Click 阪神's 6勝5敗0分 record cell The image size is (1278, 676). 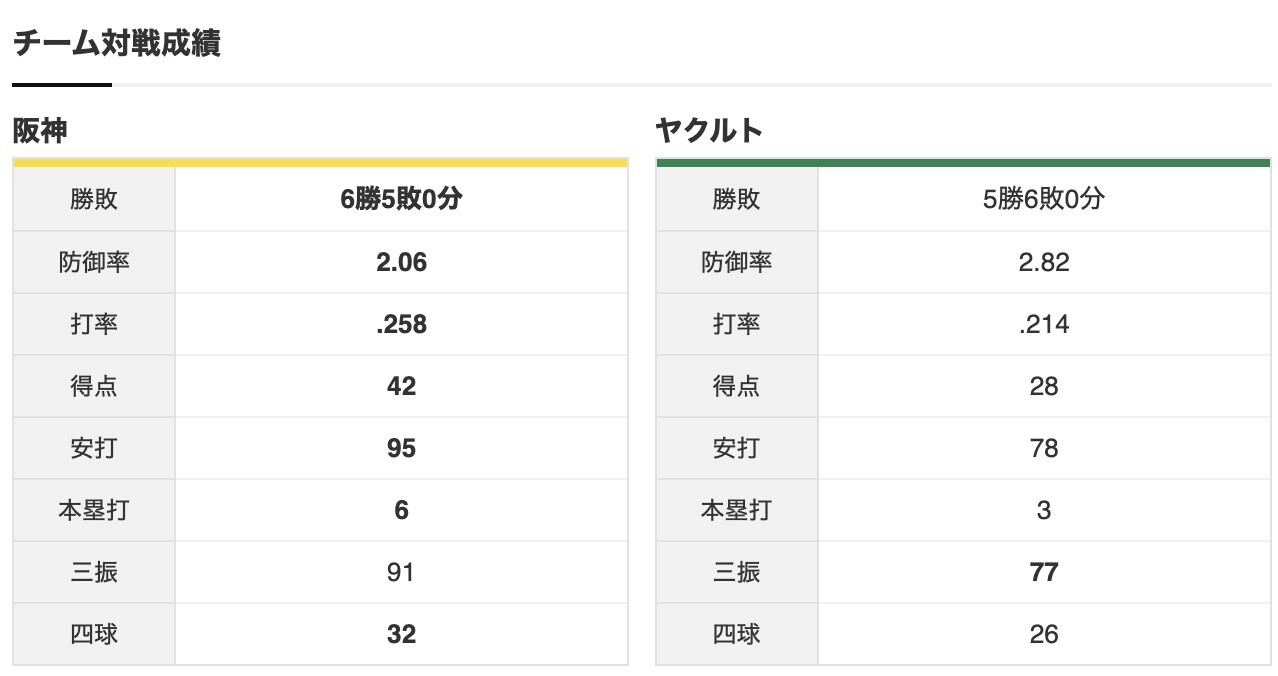coord(401,200)
